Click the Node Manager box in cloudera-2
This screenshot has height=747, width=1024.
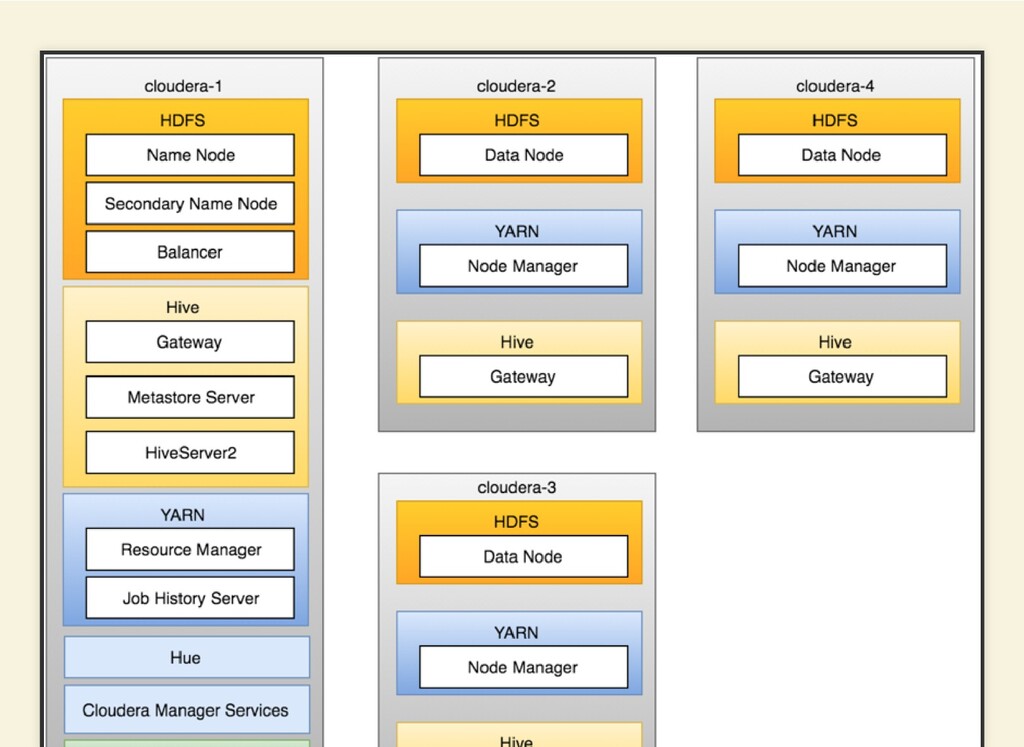click(524, 266)
